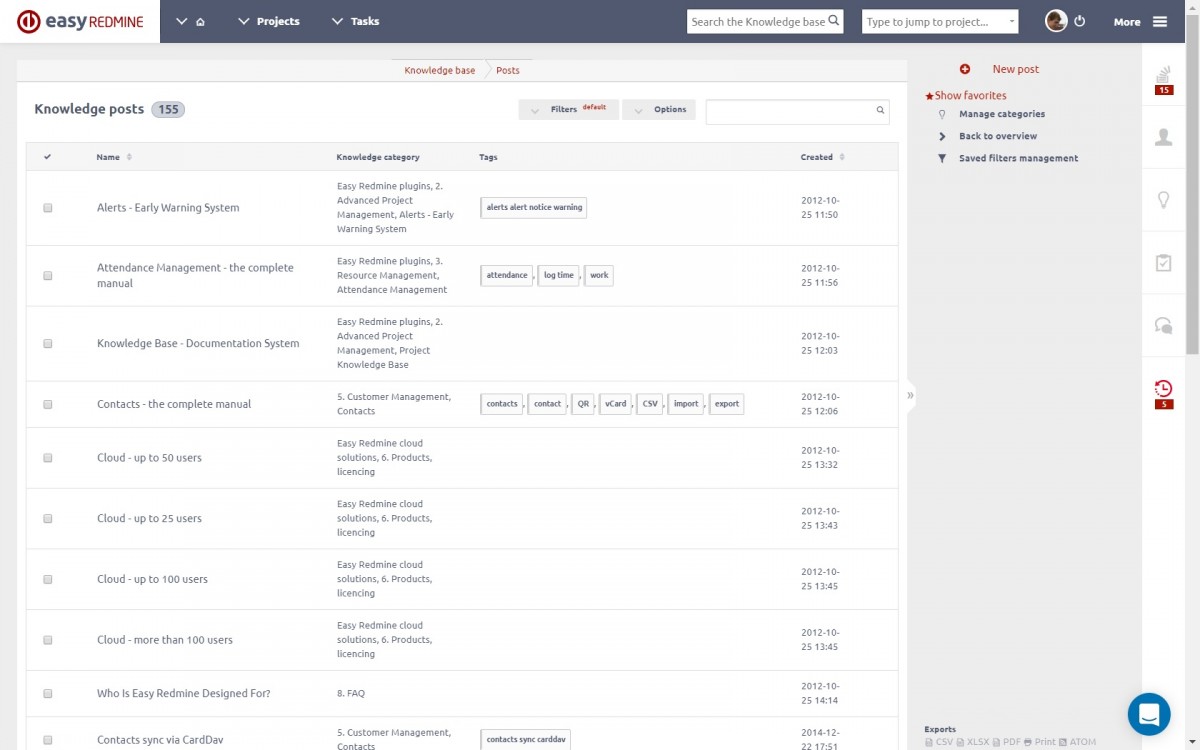The height and width of the screenshot is (750, 1200).
Task: Check the Cloud - up to 100 users row
Action: tap(48, 579)
